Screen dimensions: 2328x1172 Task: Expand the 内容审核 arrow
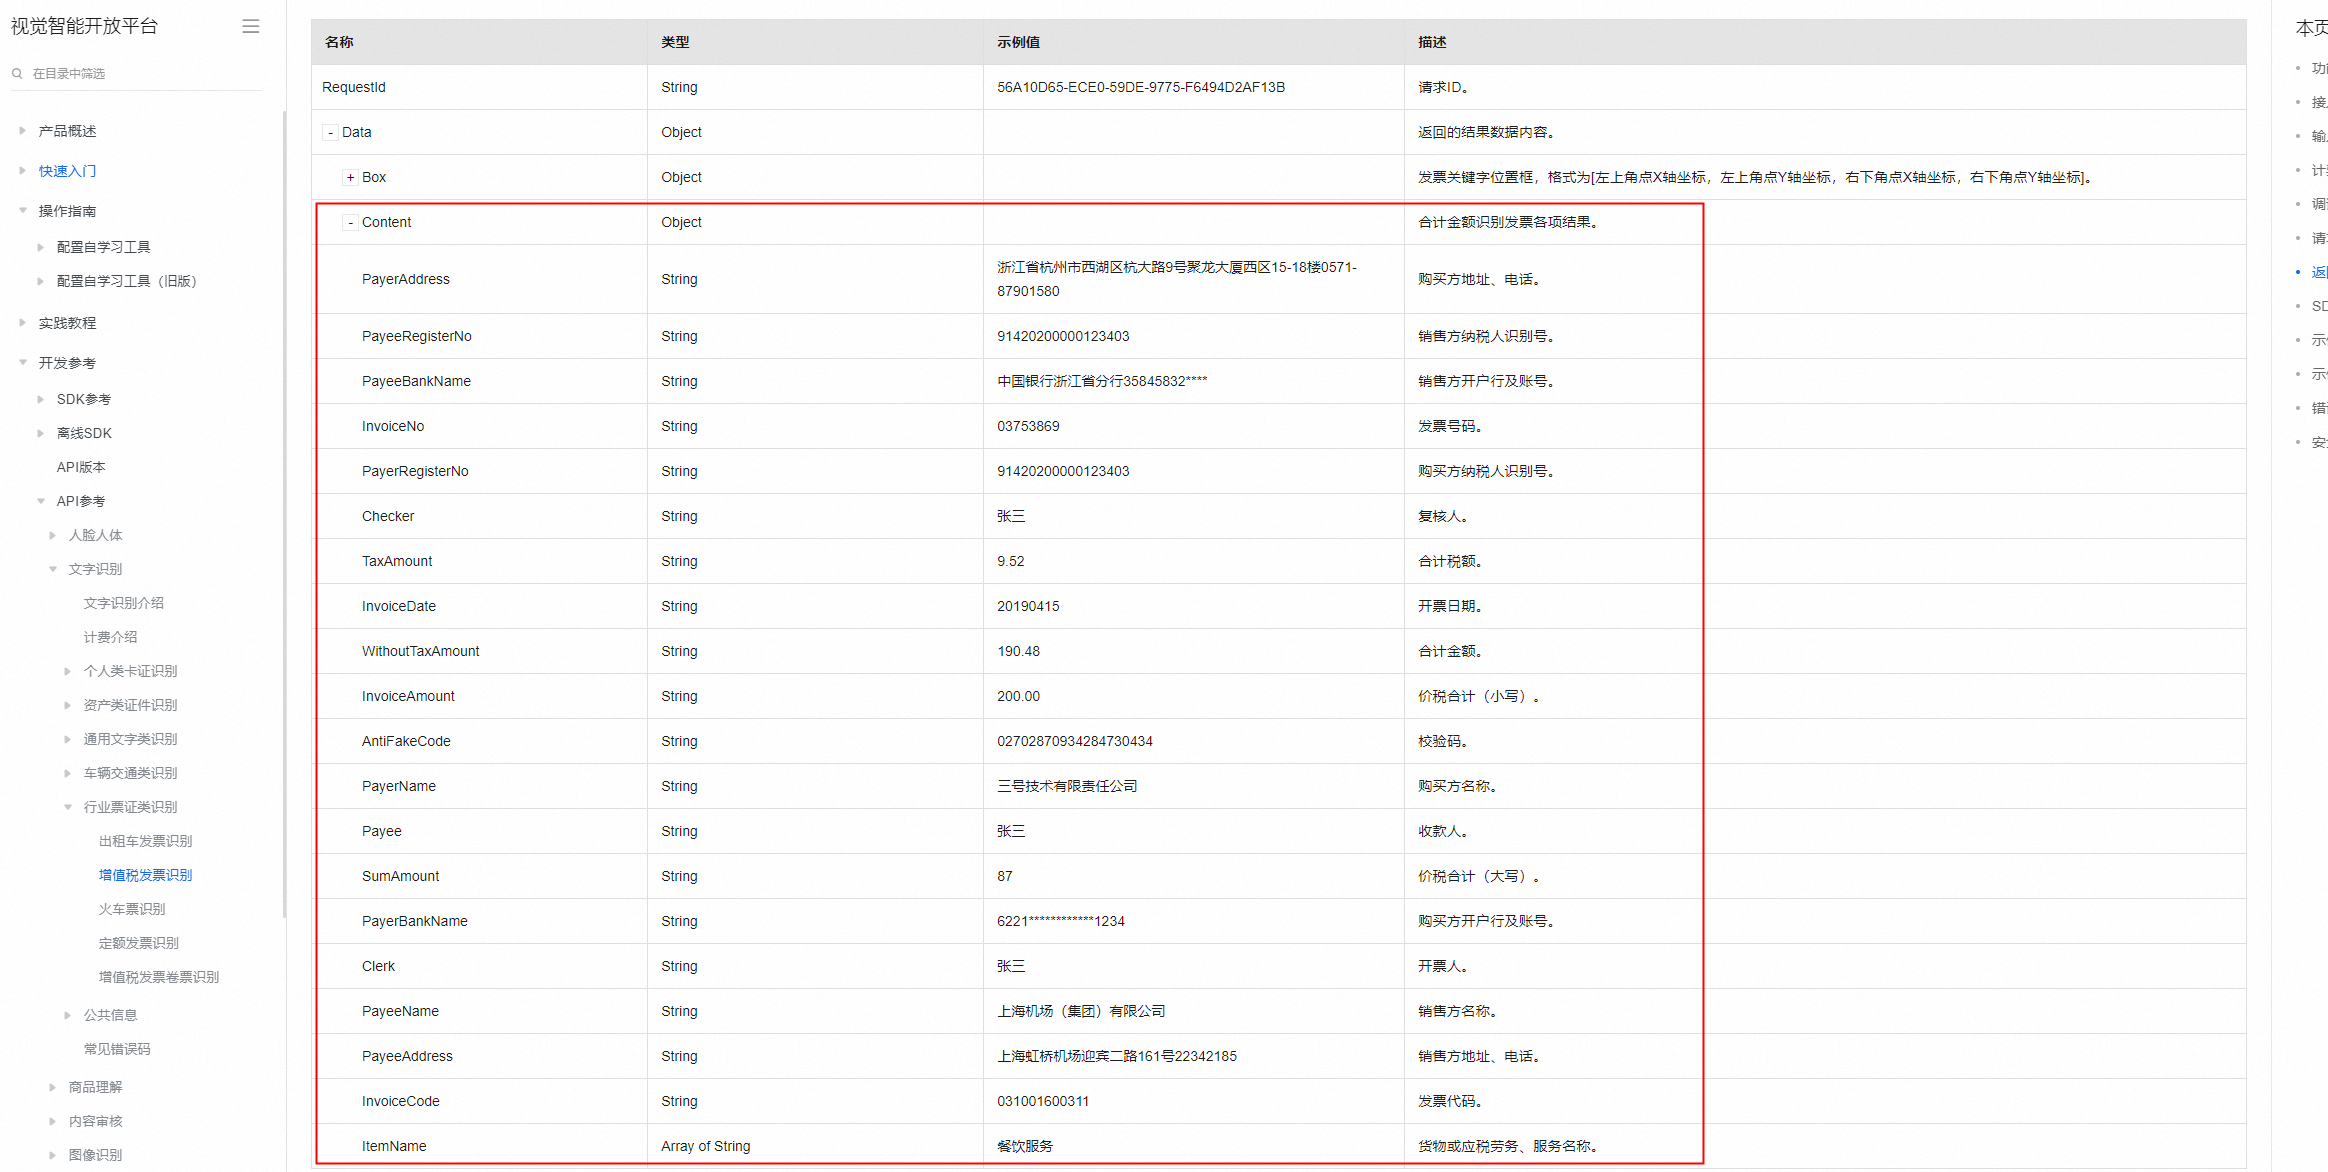(52, 1121)
